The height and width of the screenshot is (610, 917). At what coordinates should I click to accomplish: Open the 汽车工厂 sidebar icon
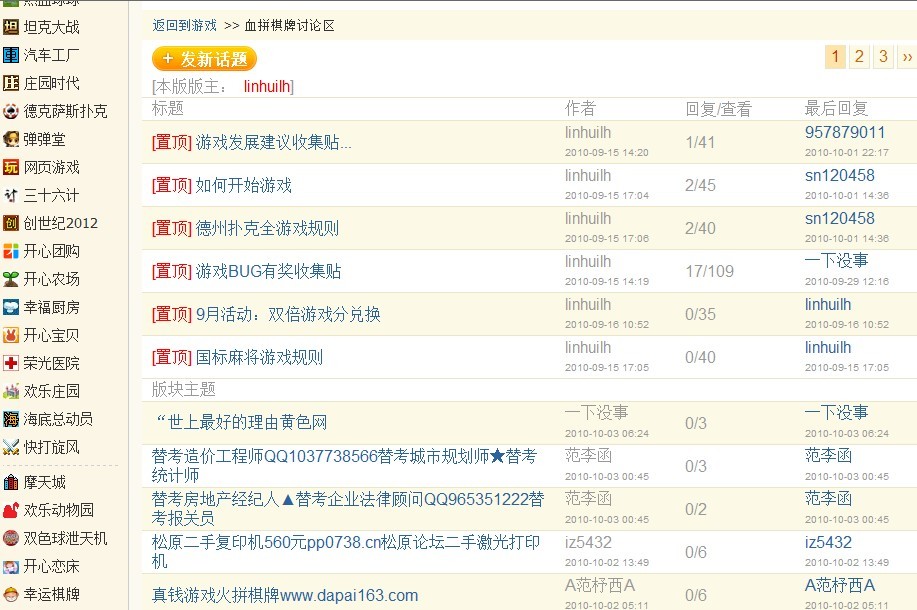11,55
